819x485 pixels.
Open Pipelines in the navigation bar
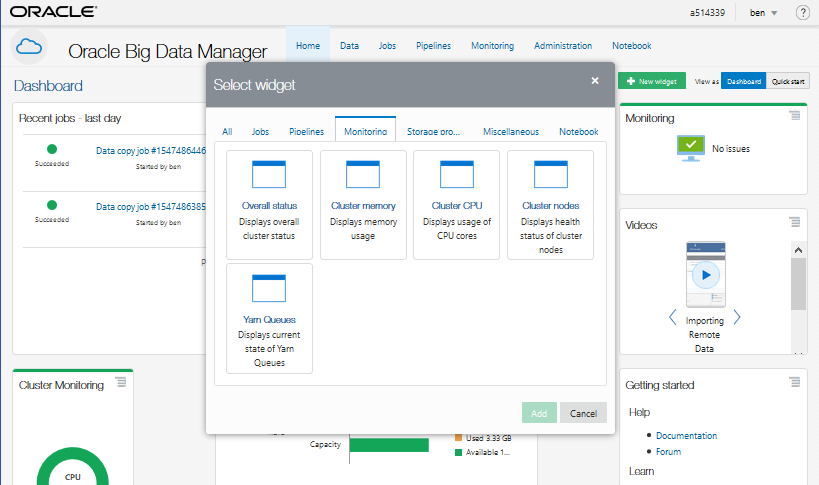coord(434,46)
